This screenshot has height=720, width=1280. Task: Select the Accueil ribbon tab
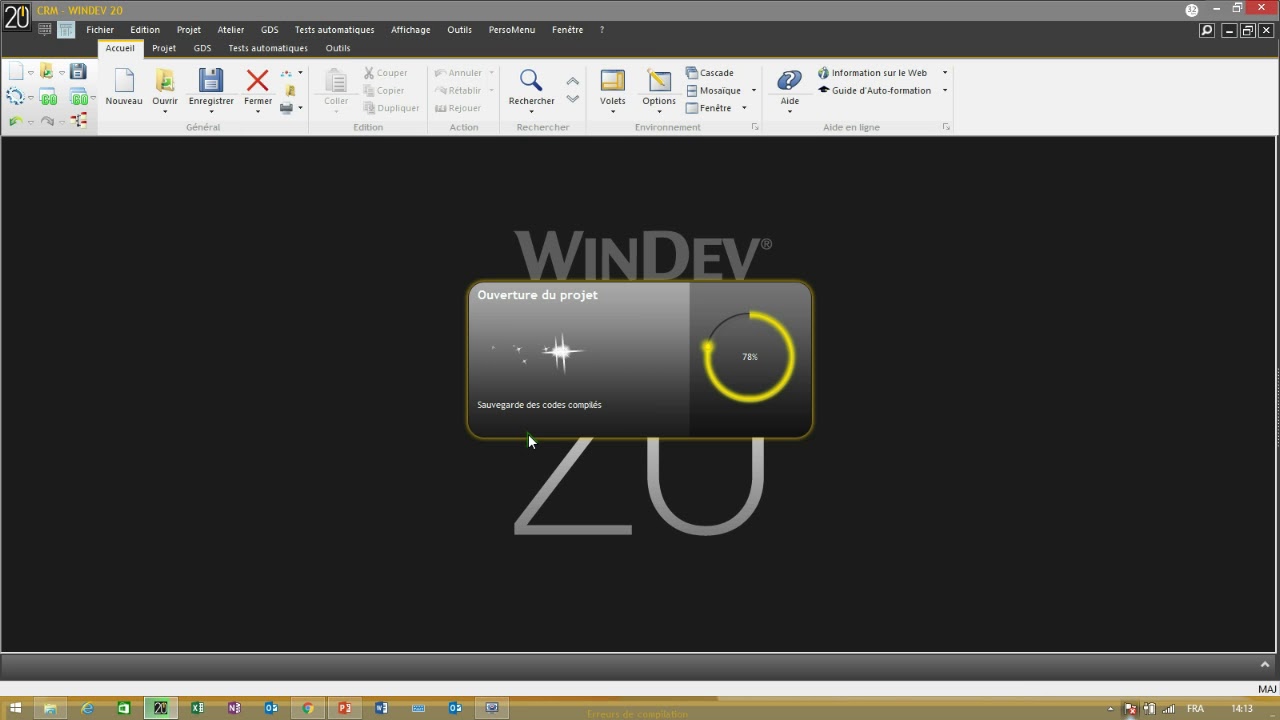(120, 48)
